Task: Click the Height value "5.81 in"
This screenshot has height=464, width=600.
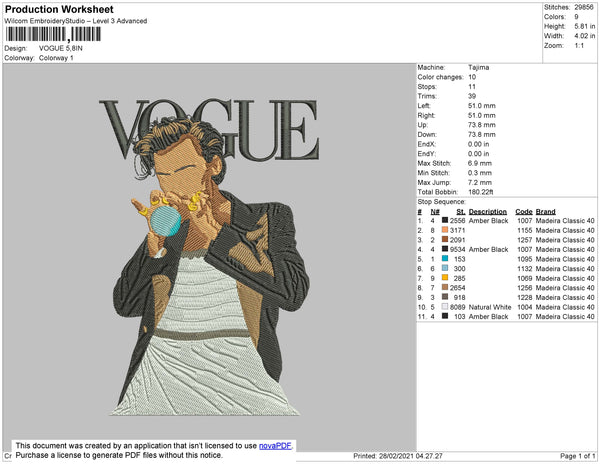Action: tap(584, 26)
